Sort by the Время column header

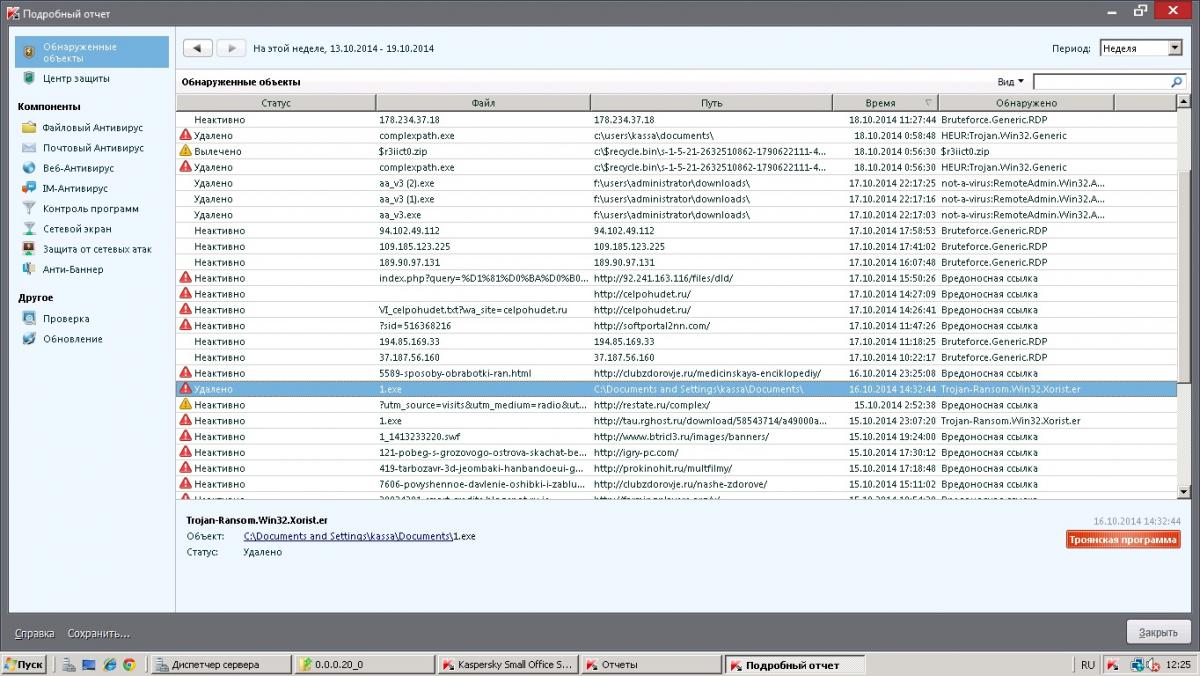(880, 103)
